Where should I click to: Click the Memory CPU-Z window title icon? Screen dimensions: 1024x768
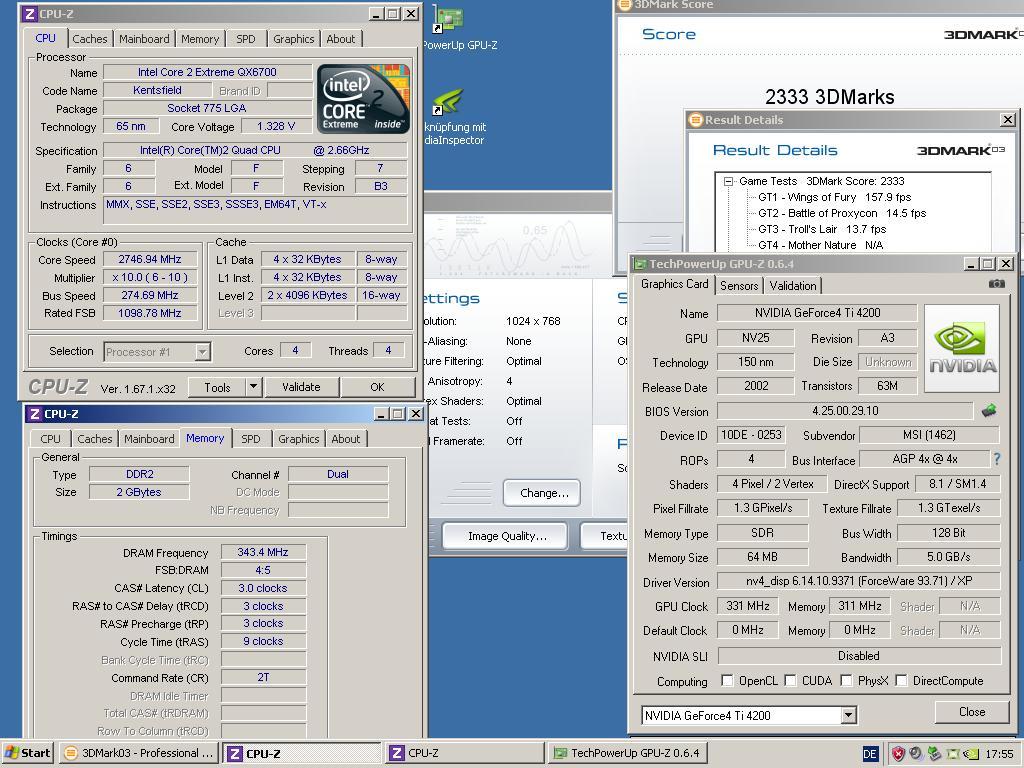35,414
